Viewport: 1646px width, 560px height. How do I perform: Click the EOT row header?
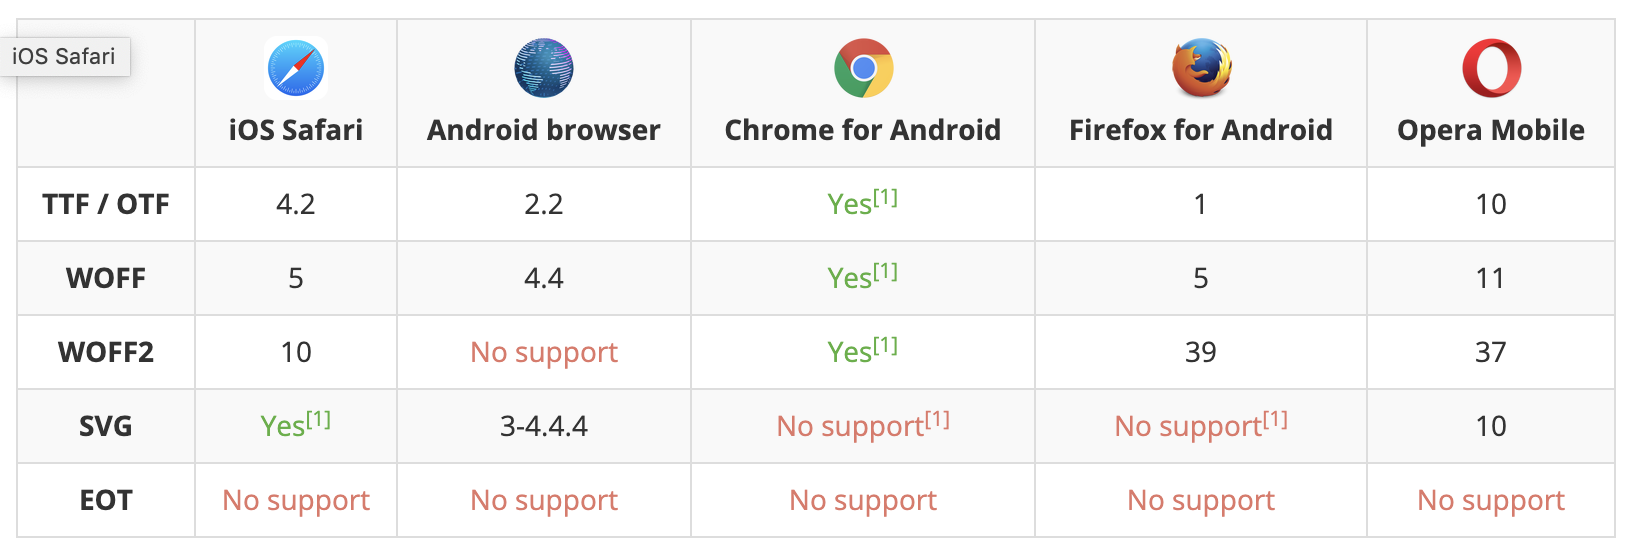pyautogui.click(x=106, y=500)
